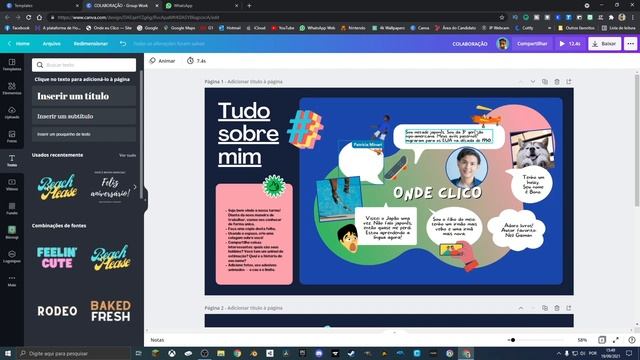The width and height of the screenshot is (640, 360).
Task: Collapse the side panel with arrow handle
Action: point(145,200)
